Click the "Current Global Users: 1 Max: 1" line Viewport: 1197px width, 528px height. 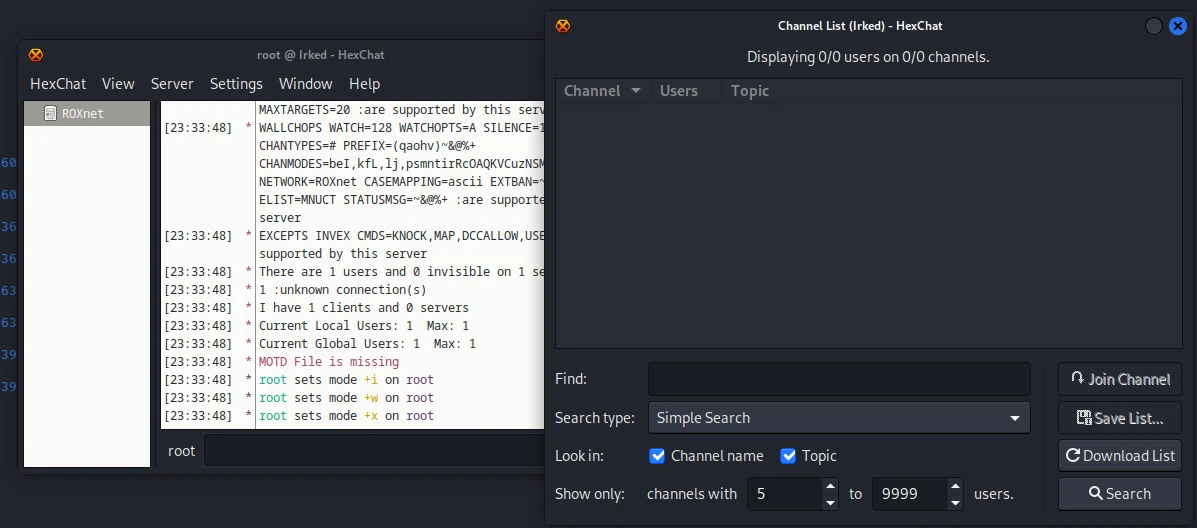(x=367, y=344)
